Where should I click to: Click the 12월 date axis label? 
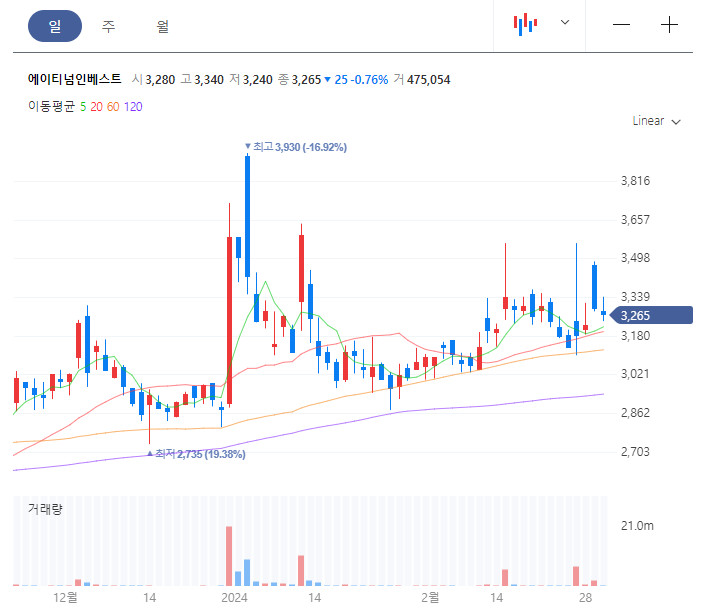coord(65,598)
